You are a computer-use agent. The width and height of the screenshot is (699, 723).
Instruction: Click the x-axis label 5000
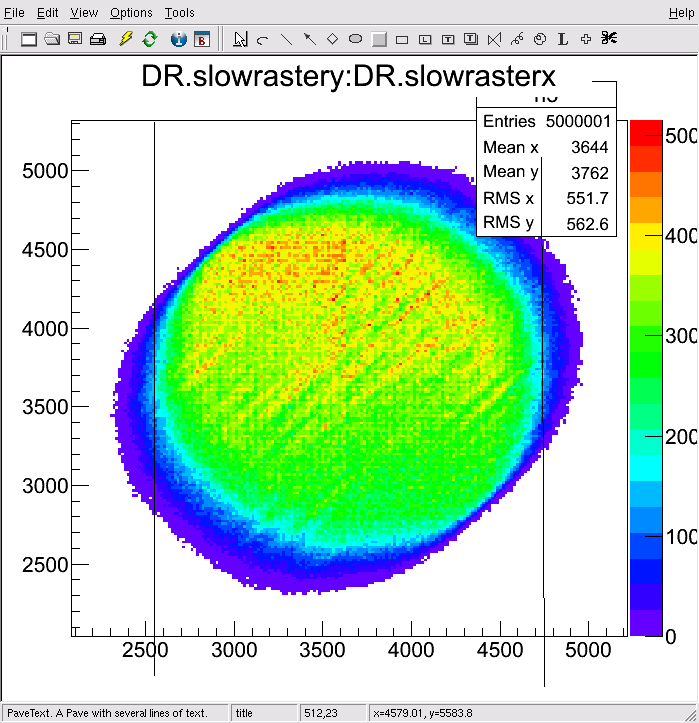click(x=588, y=650)
